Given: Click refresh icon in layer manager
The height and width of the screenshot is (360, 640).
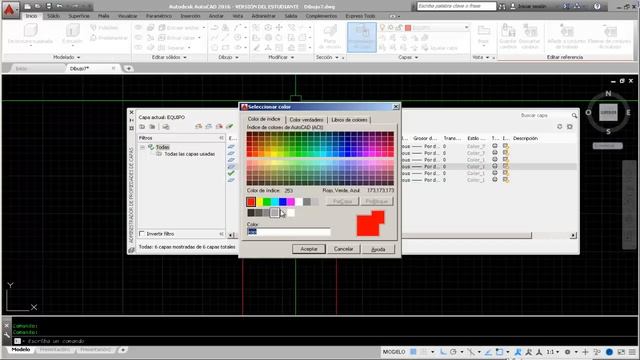Looking at the screenshot, I should [x=560, y=127].
